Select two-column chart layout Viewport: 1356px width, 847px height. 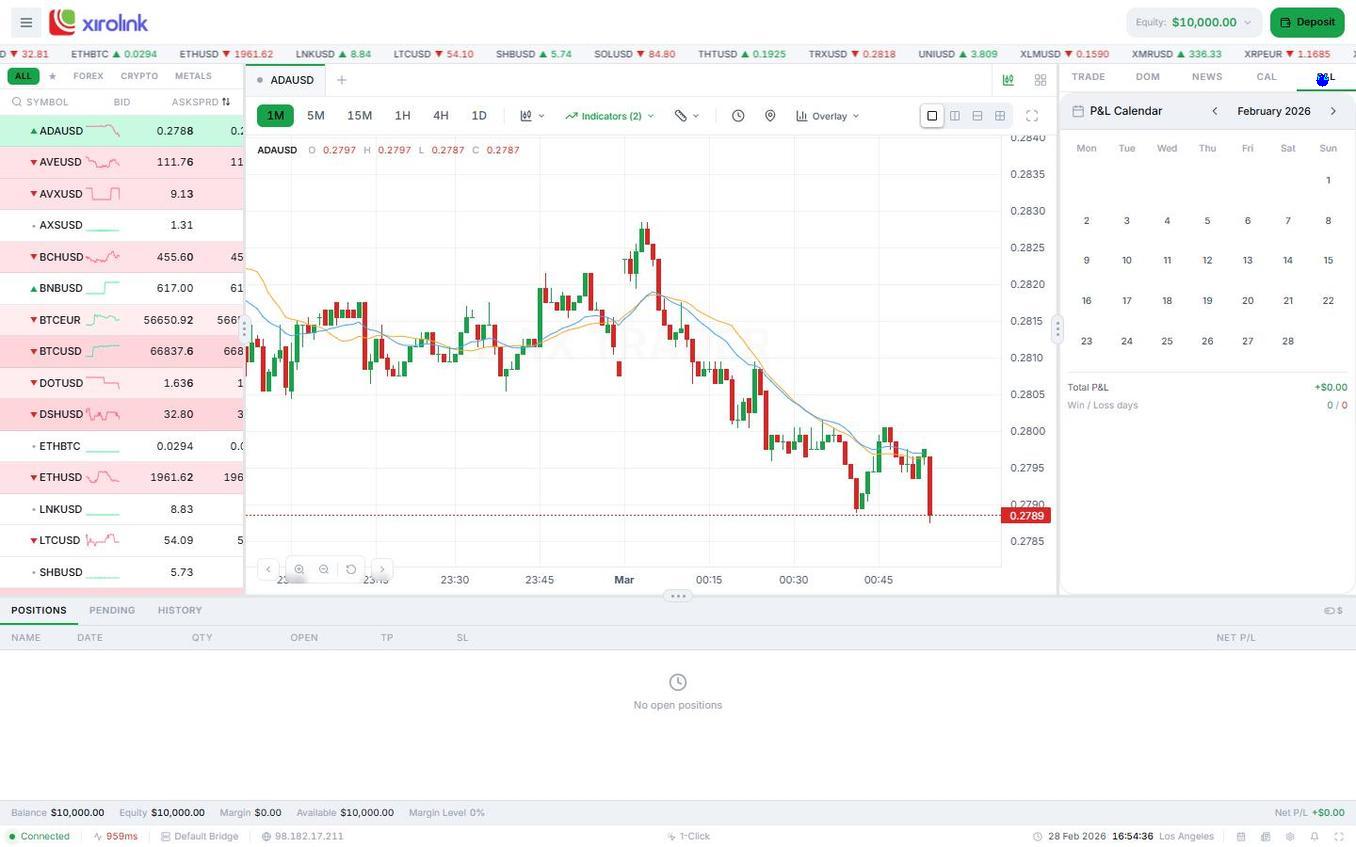pos(955,116)
